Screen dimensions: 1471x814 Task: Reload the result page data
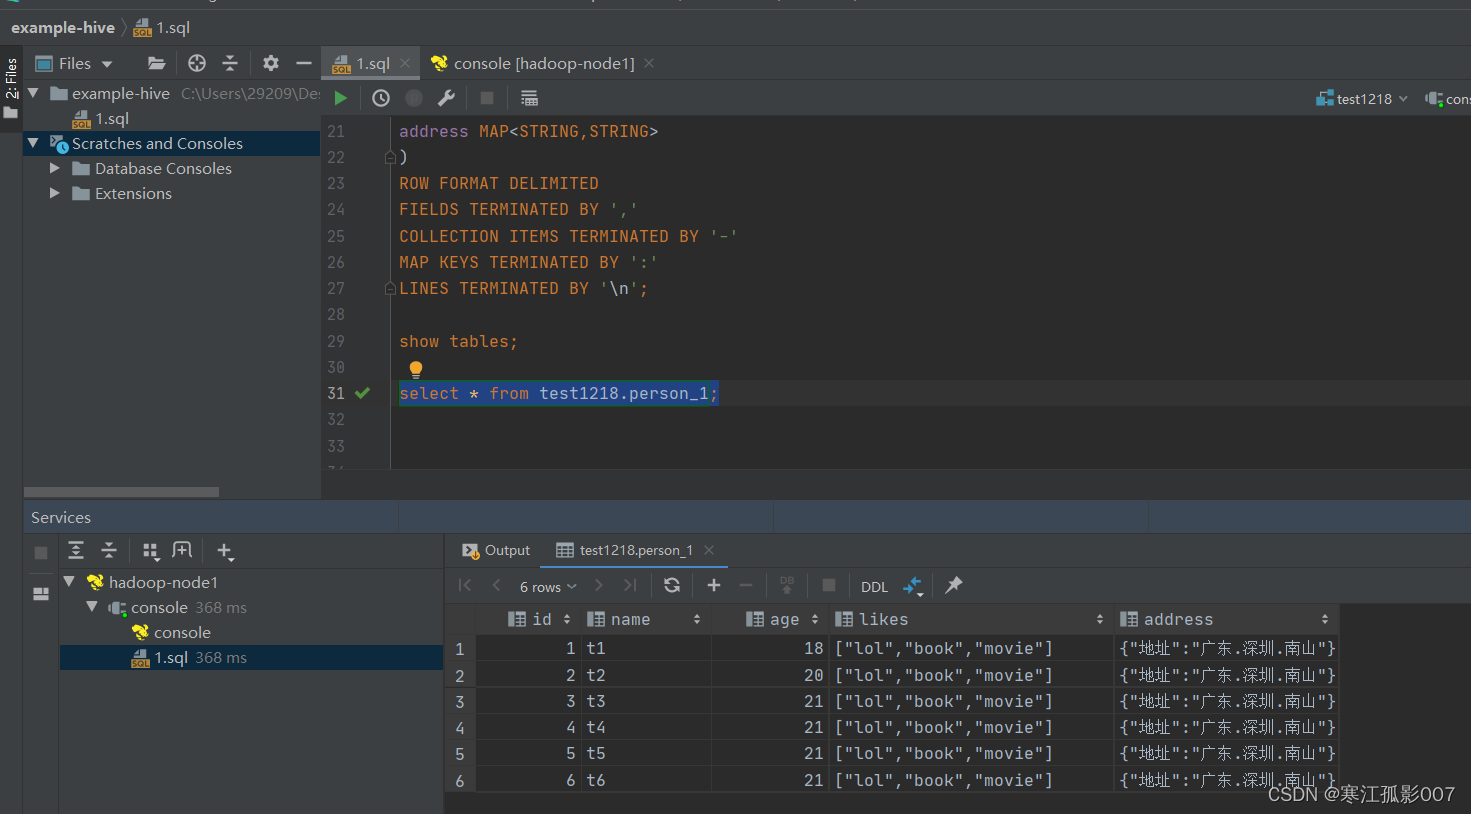pos(672,586)
